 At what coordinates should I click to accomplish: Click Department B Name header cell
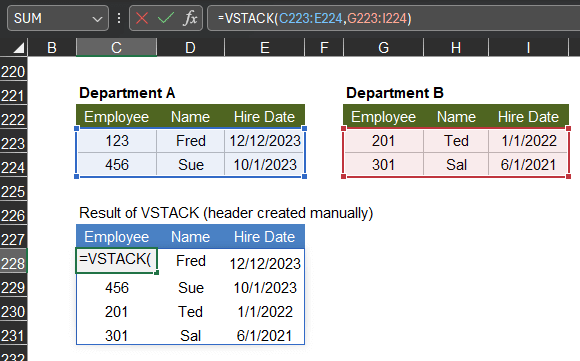pyautogui.click(x=456, y=117)
